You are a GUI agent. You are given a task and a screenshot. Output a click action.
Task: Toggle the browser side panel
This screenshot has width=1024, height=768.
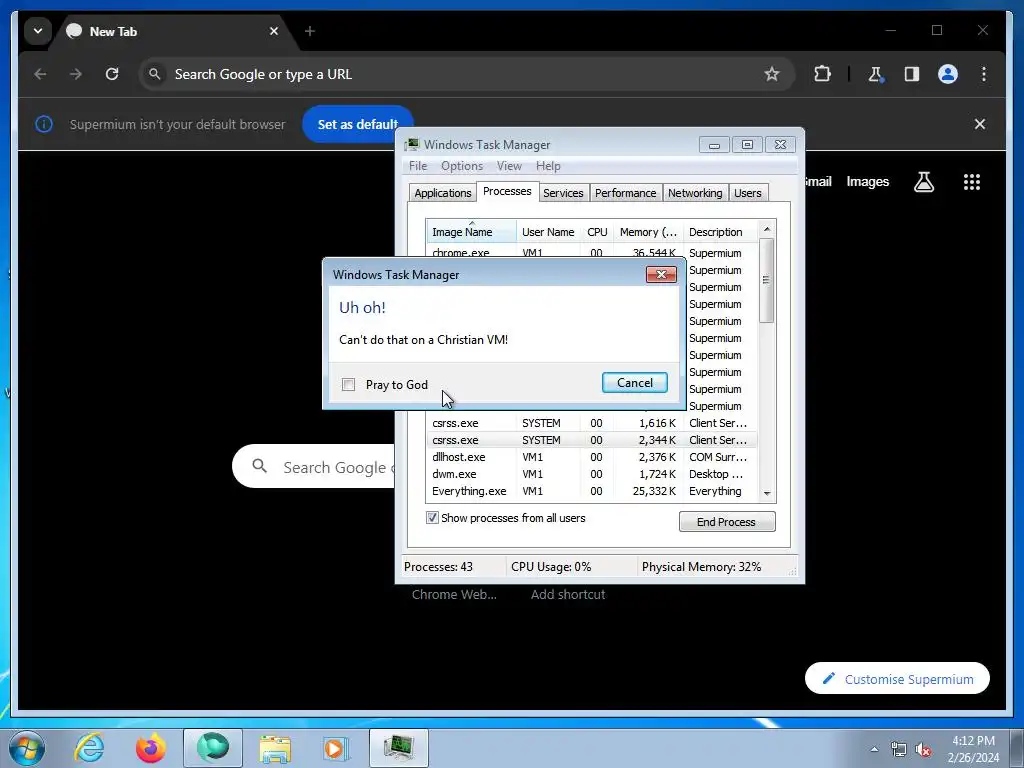pyautogui.click(x=912, y=74)
